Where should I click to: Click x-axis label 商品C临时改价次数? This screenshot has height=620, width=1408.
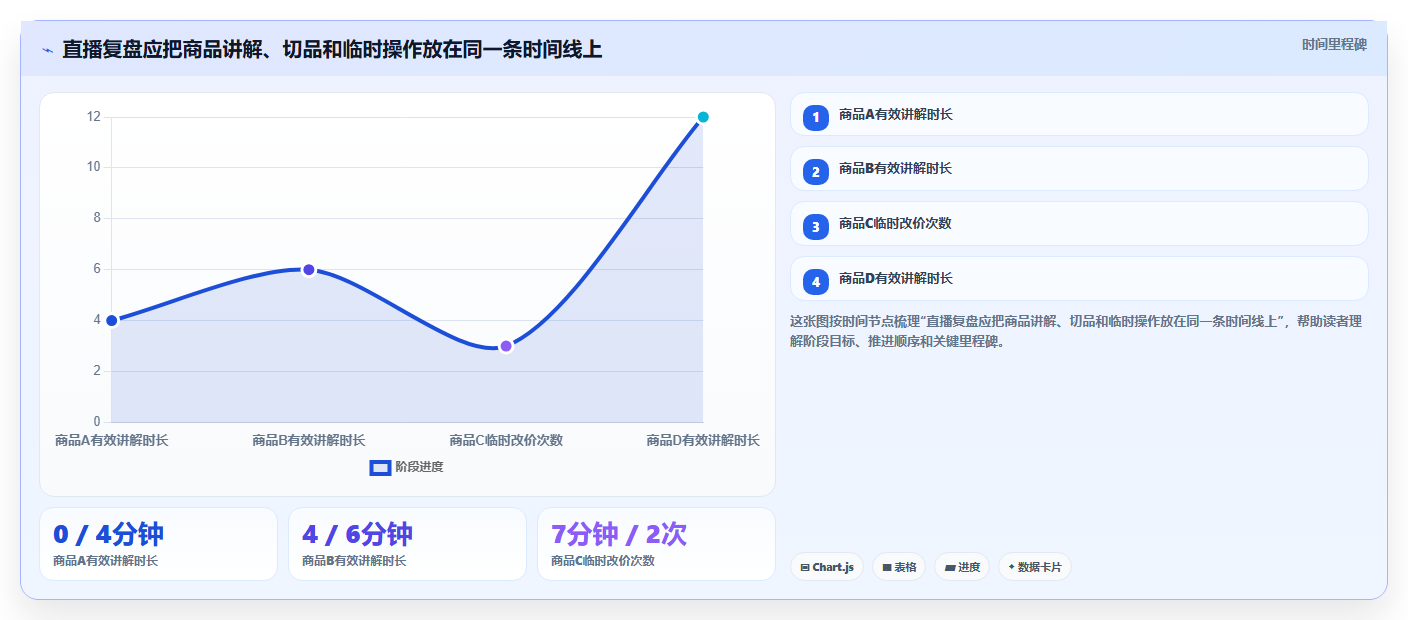click(x=506, y=440)
